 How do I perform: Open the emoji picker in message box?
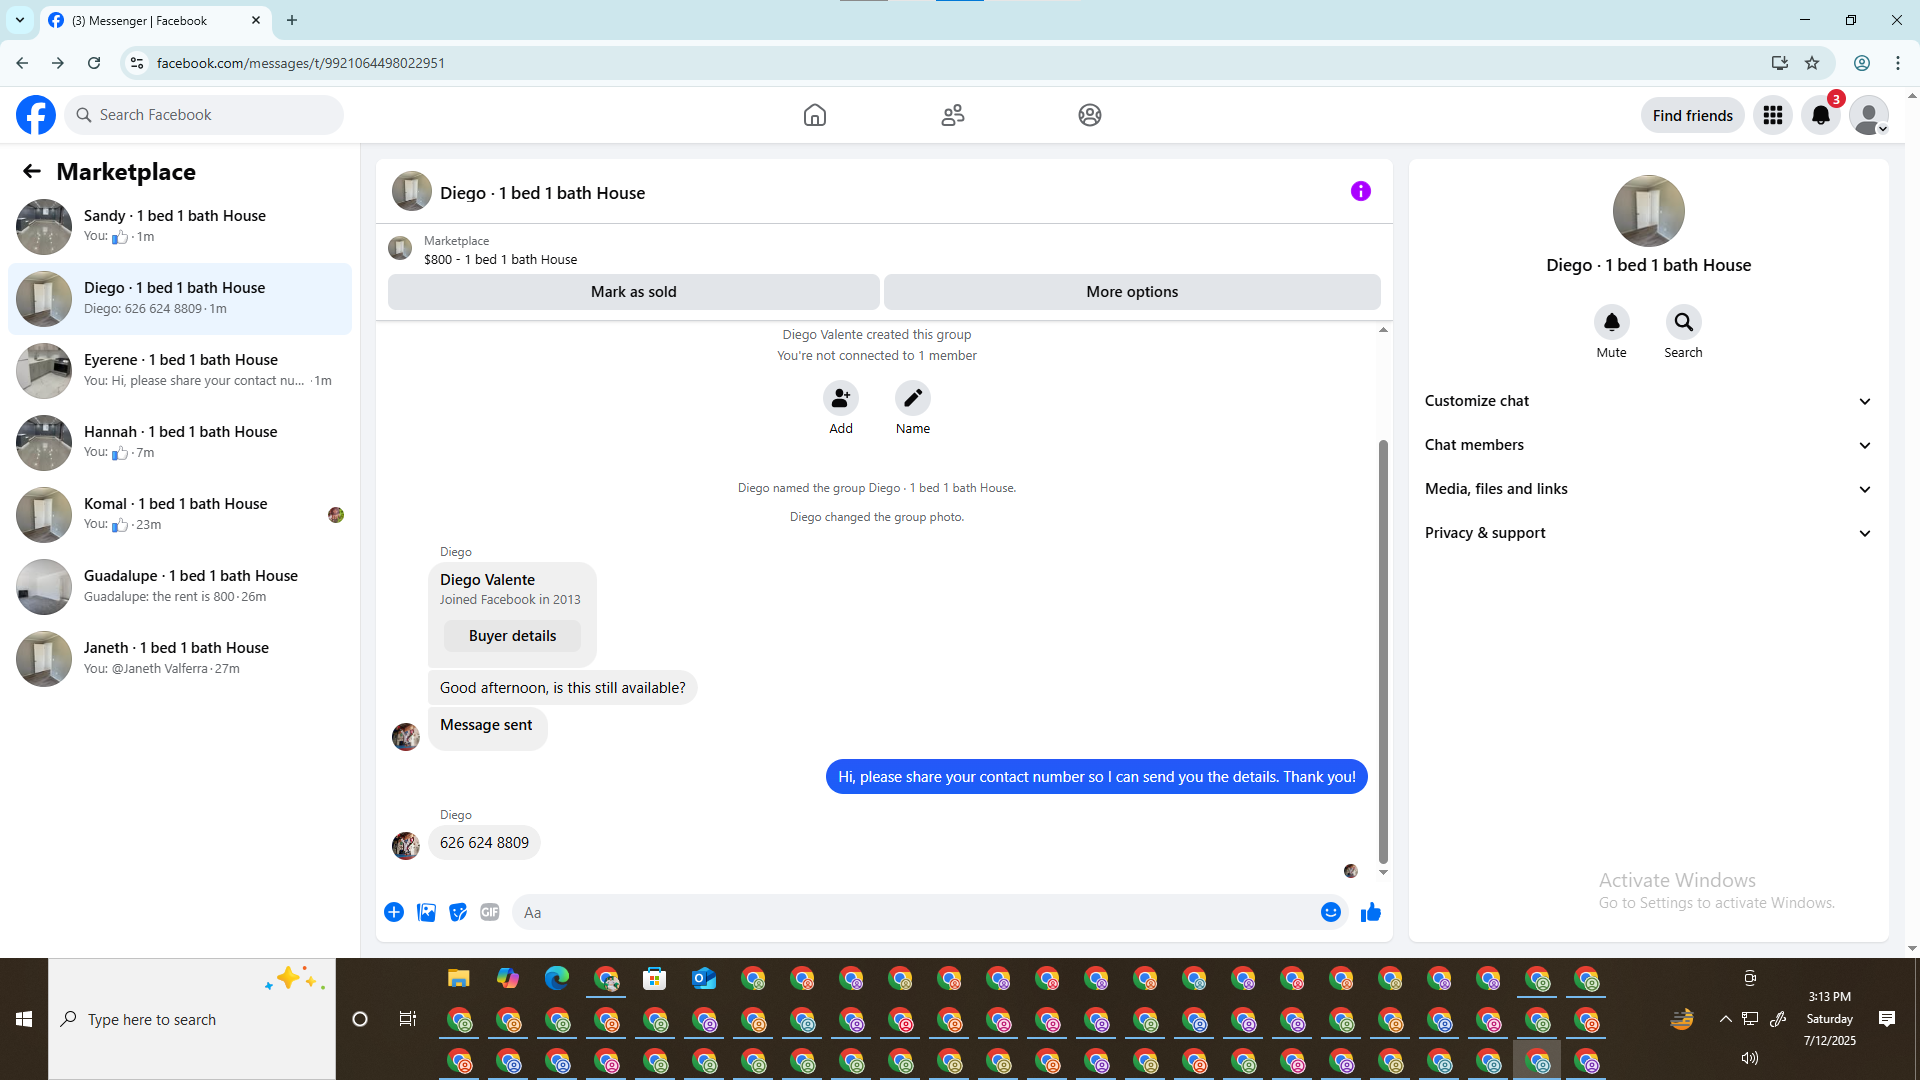[x=1330, y=912]
